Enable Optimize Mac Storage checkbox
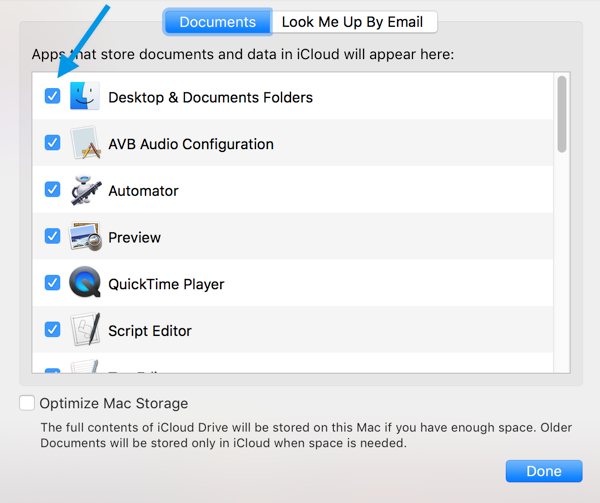Image resolution: width=600 pixels, height=503 pixels. tap(27, 403)
